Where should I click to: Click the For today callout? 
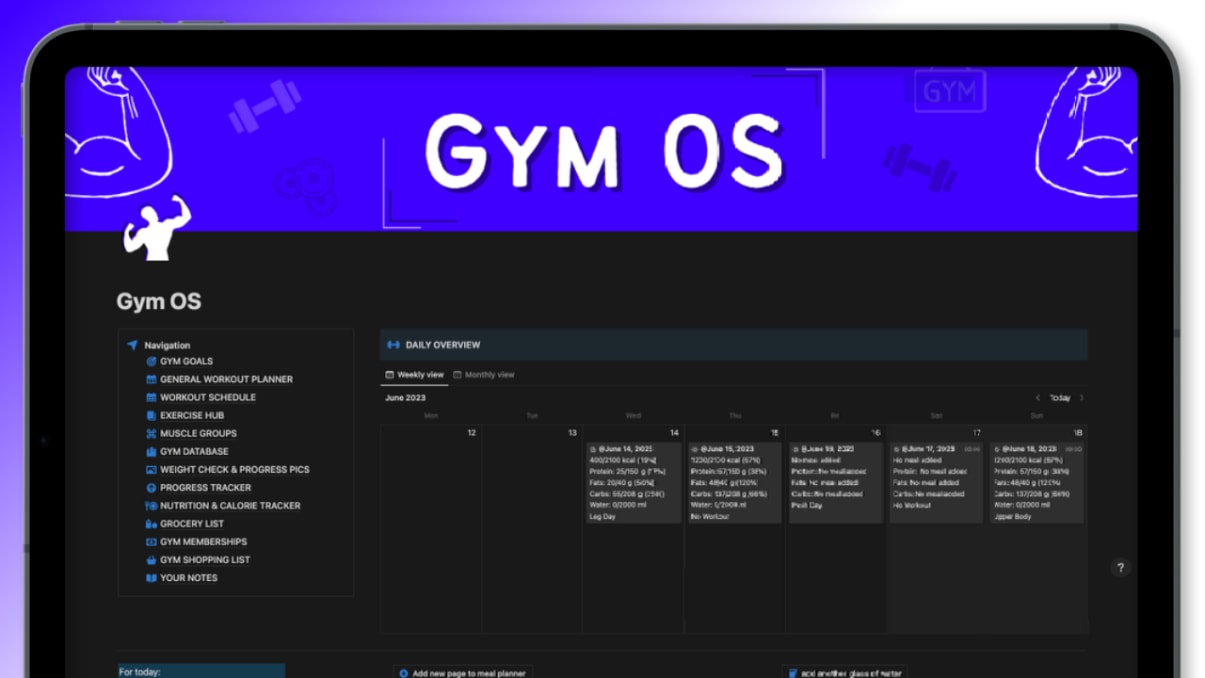click(201, 671)
